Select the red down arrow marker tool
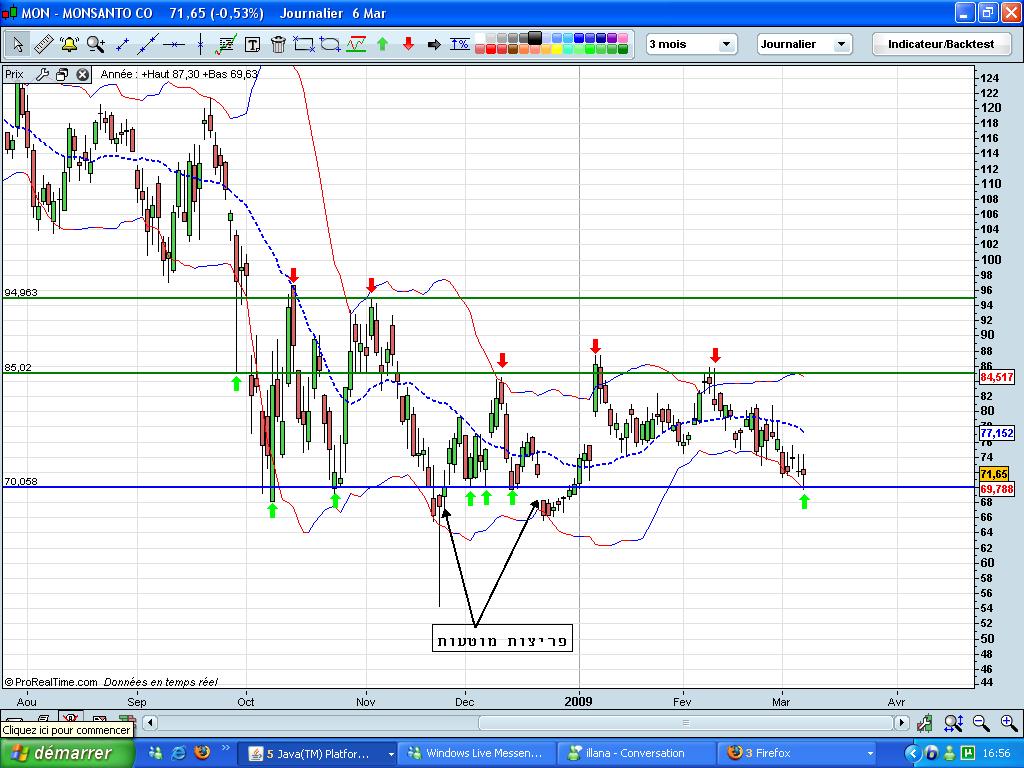Viewport: 1024px width, 768px height. tap(409, 44)
